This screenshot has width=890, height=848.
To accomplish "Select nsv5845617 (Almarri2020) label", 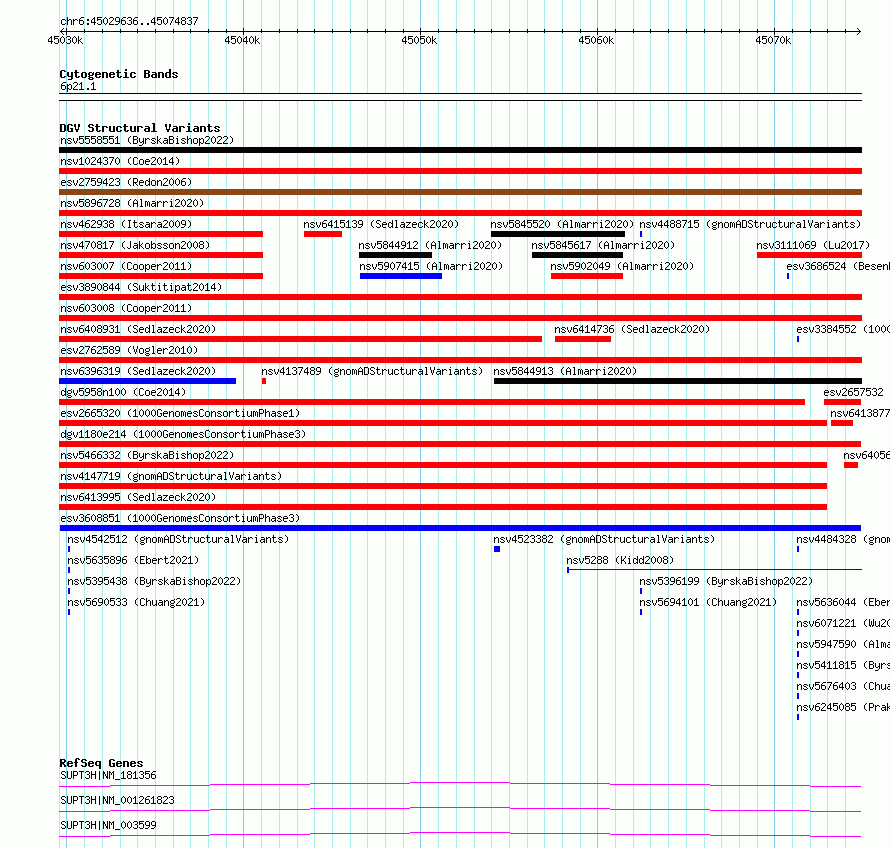I will pos(603,245).
